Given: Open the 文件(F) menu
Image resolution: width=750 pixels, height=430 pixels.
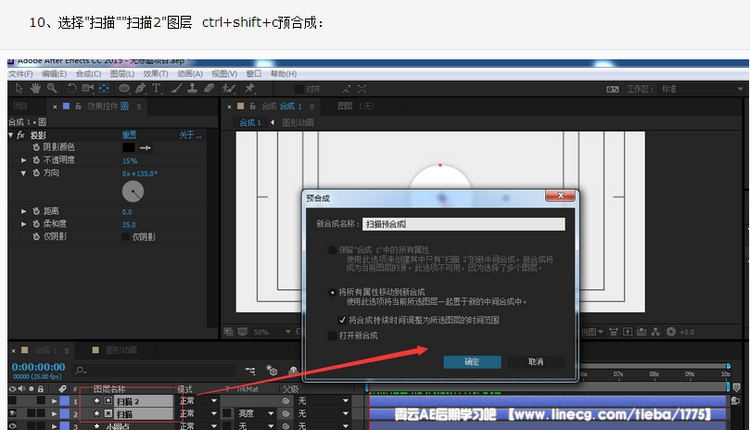Looking at the screenshot, I should point(21,74).
